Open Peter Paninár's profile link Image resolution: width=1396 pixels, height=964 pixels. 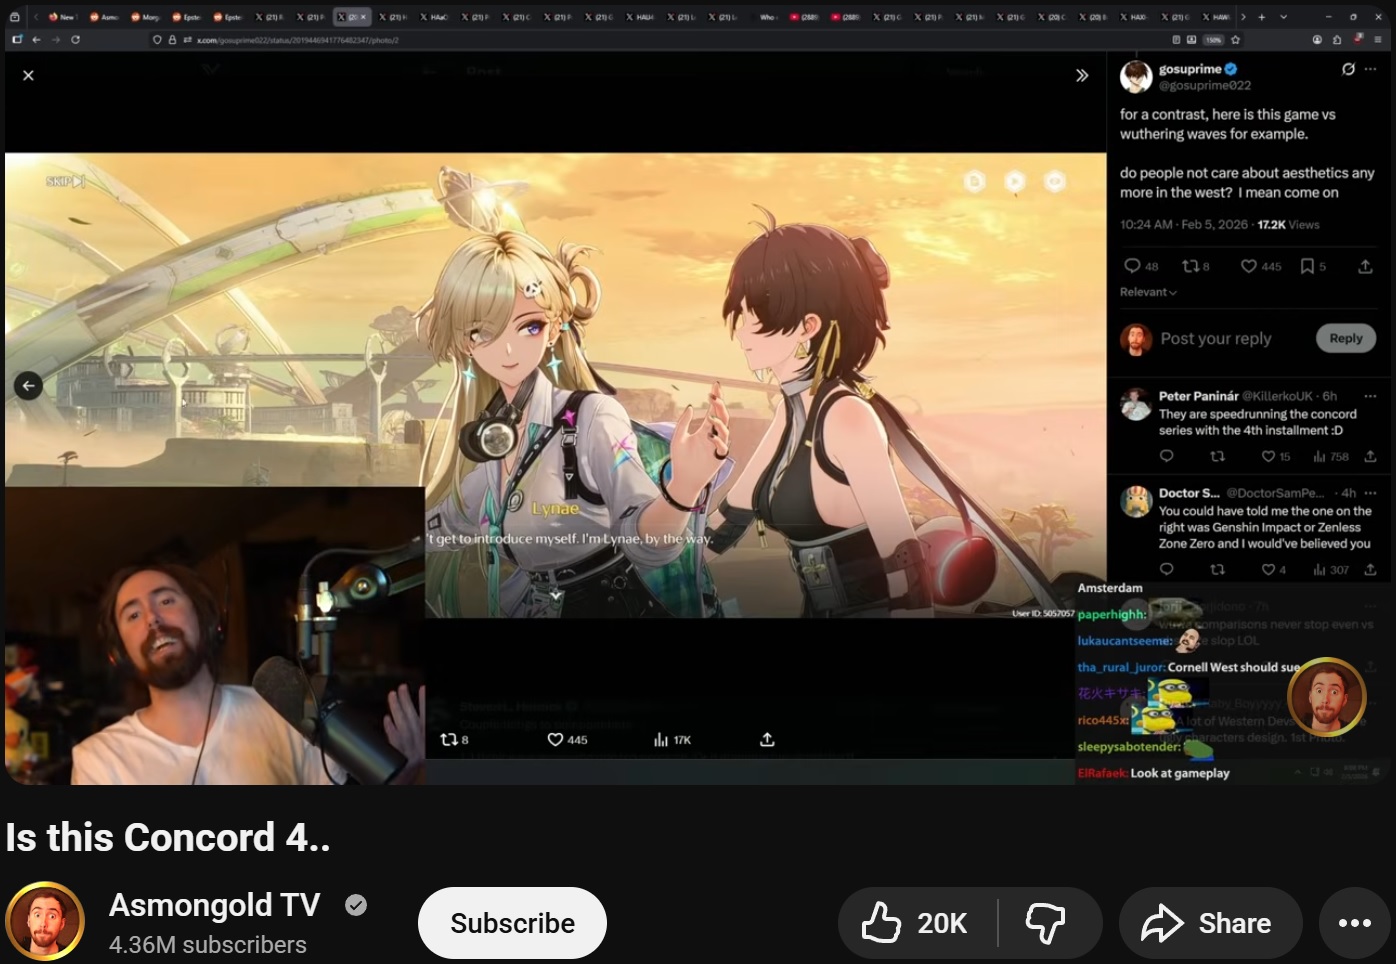[x=1198, y=396]
